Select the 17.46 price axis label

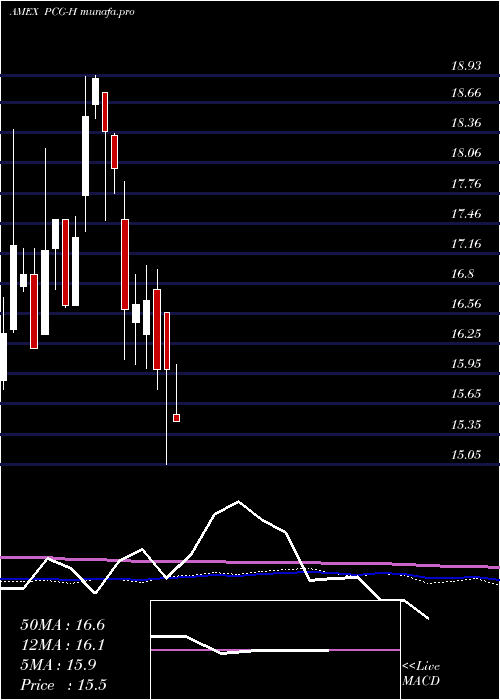(x=466, y=214)
